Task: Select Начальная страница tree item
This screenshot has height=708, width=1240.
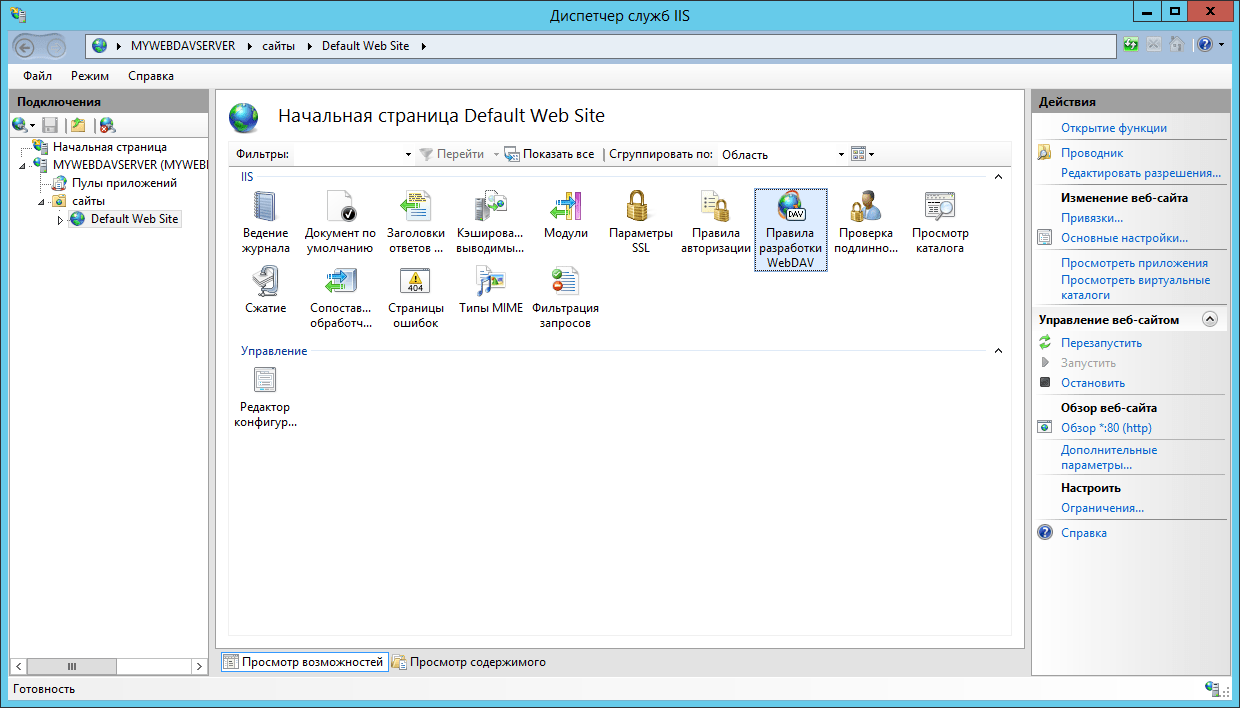Action: (110, 147)
